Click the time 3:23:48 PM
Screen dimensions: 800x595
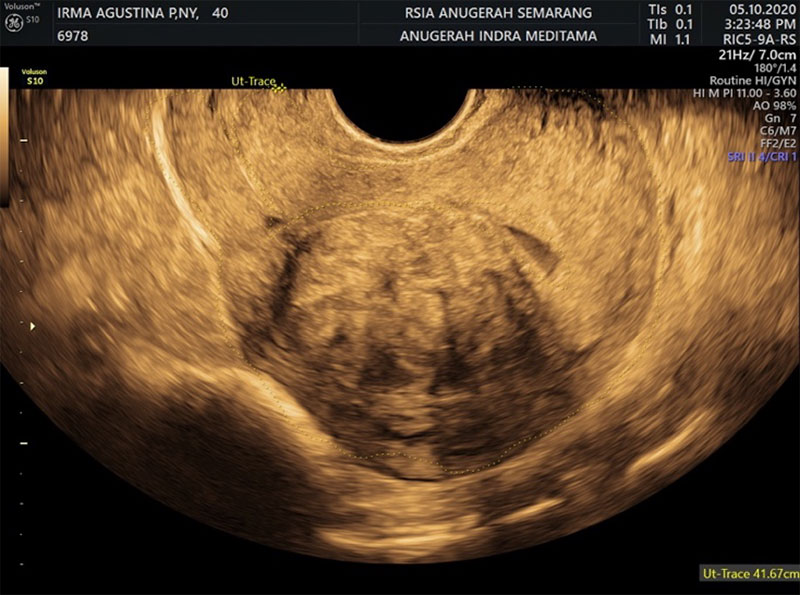pyautogui.click(x=762, y=24)
